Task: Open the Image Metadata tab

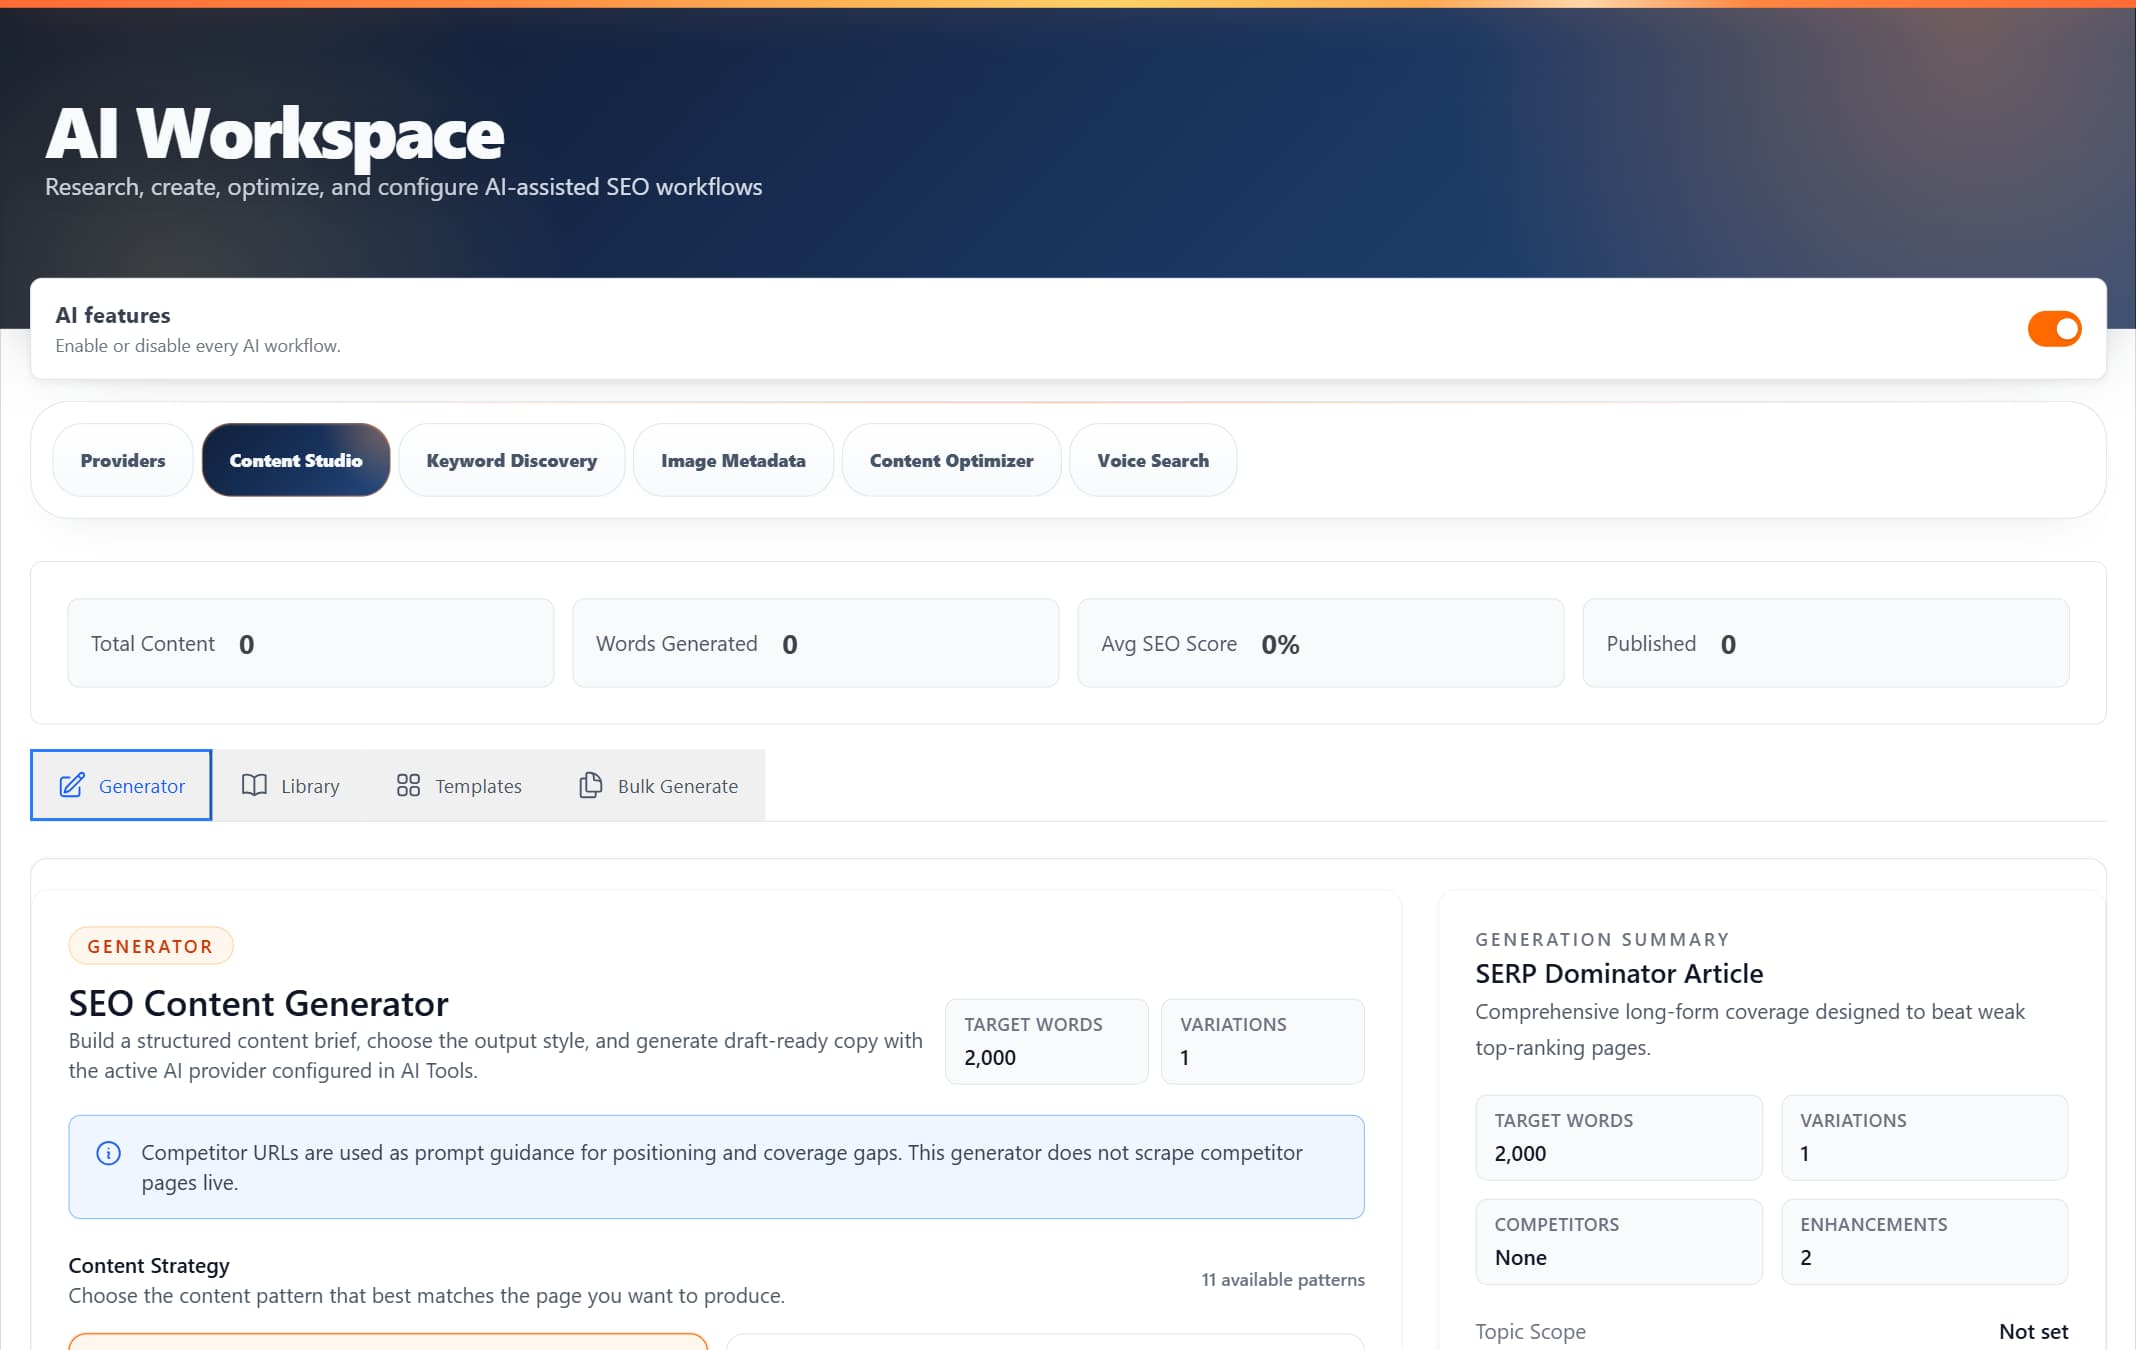Action: (x=733, y=460)
